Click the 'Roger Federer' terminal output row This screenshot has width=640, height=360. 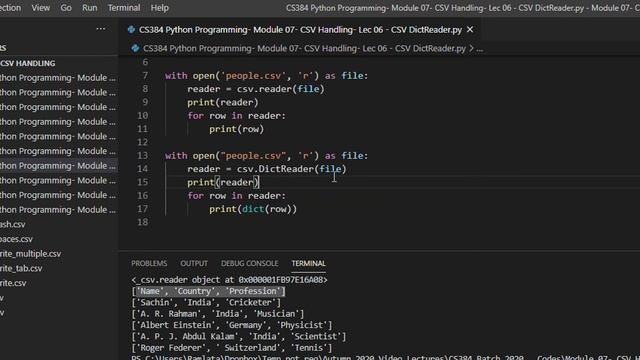click(232, 348)
